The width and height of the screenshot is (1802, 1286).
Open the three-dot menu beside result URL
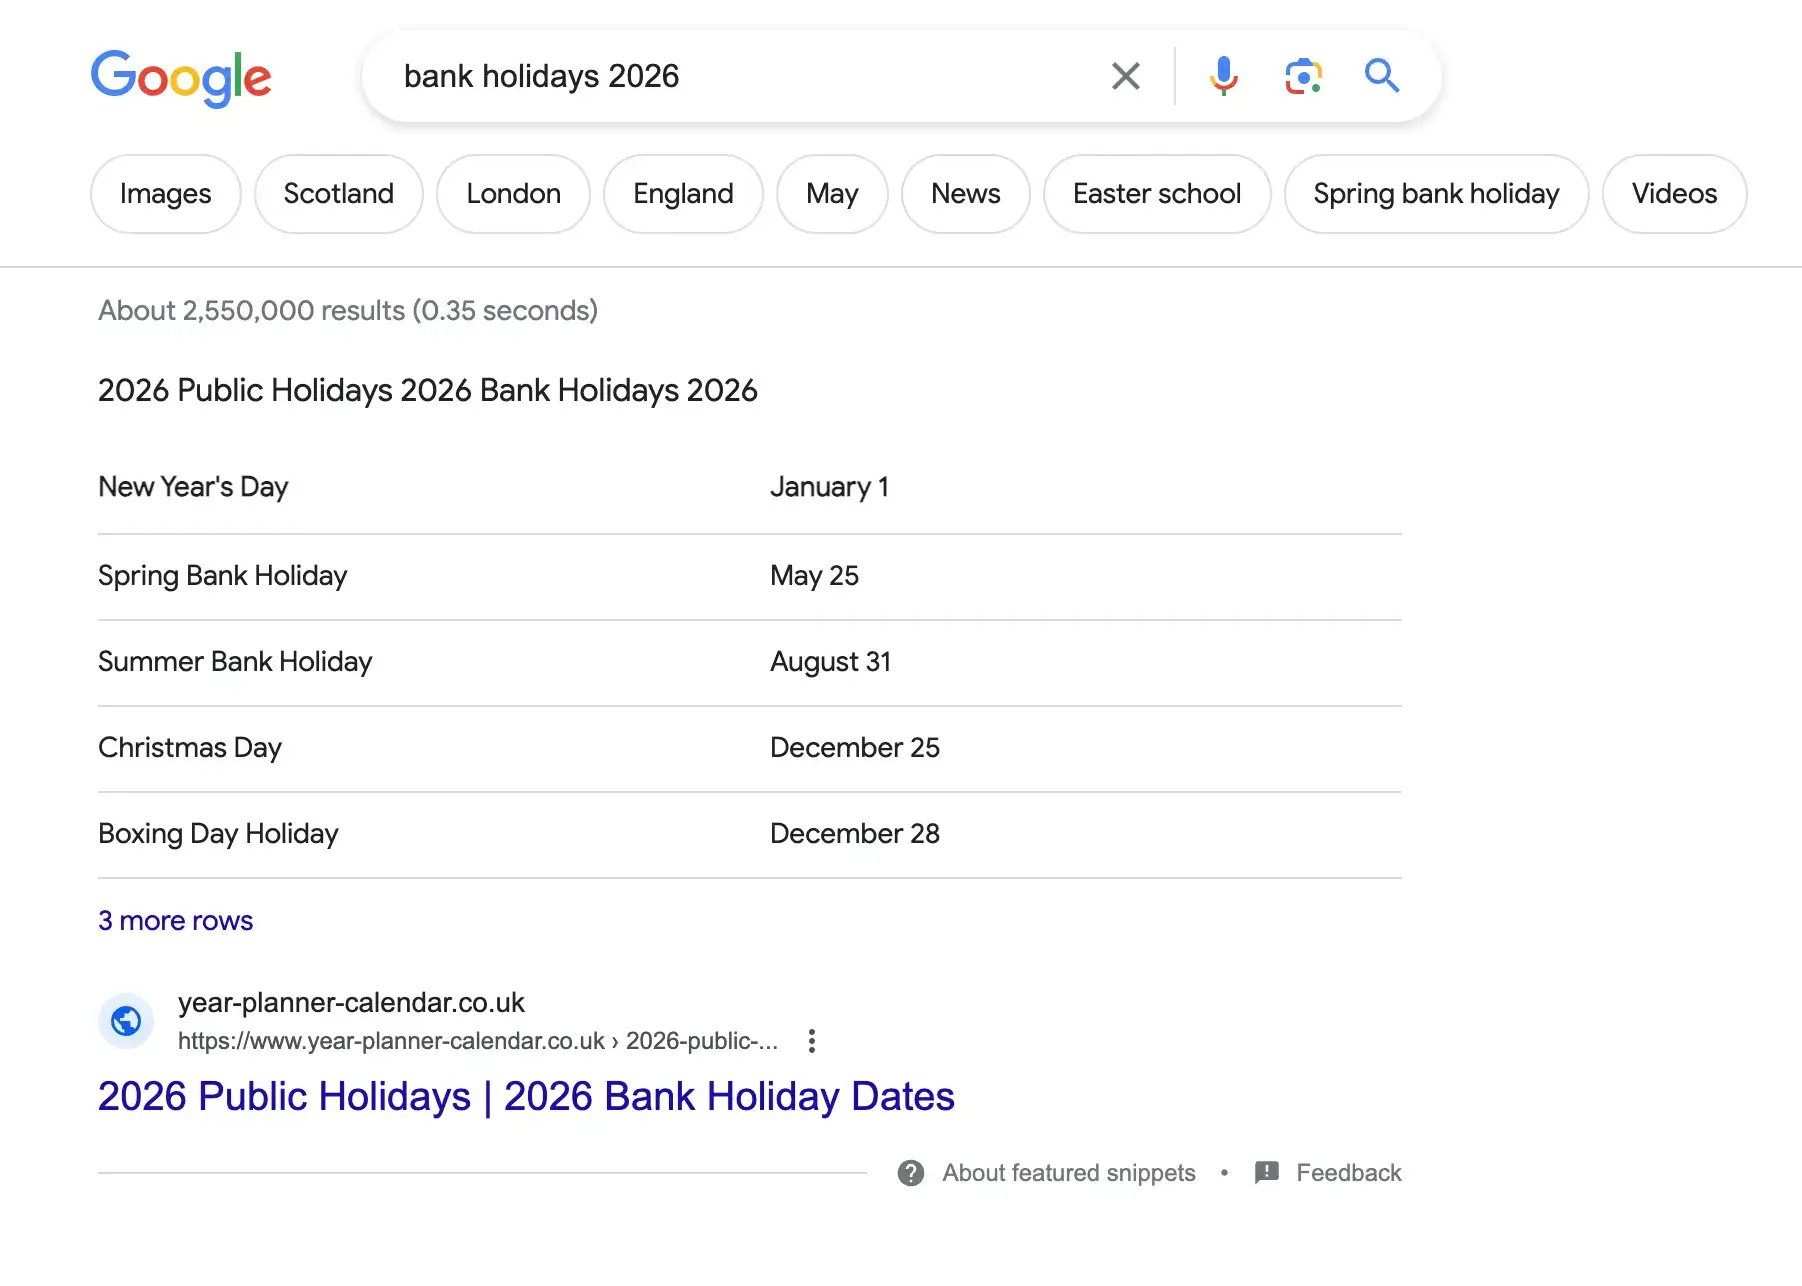coord(812,1041)
